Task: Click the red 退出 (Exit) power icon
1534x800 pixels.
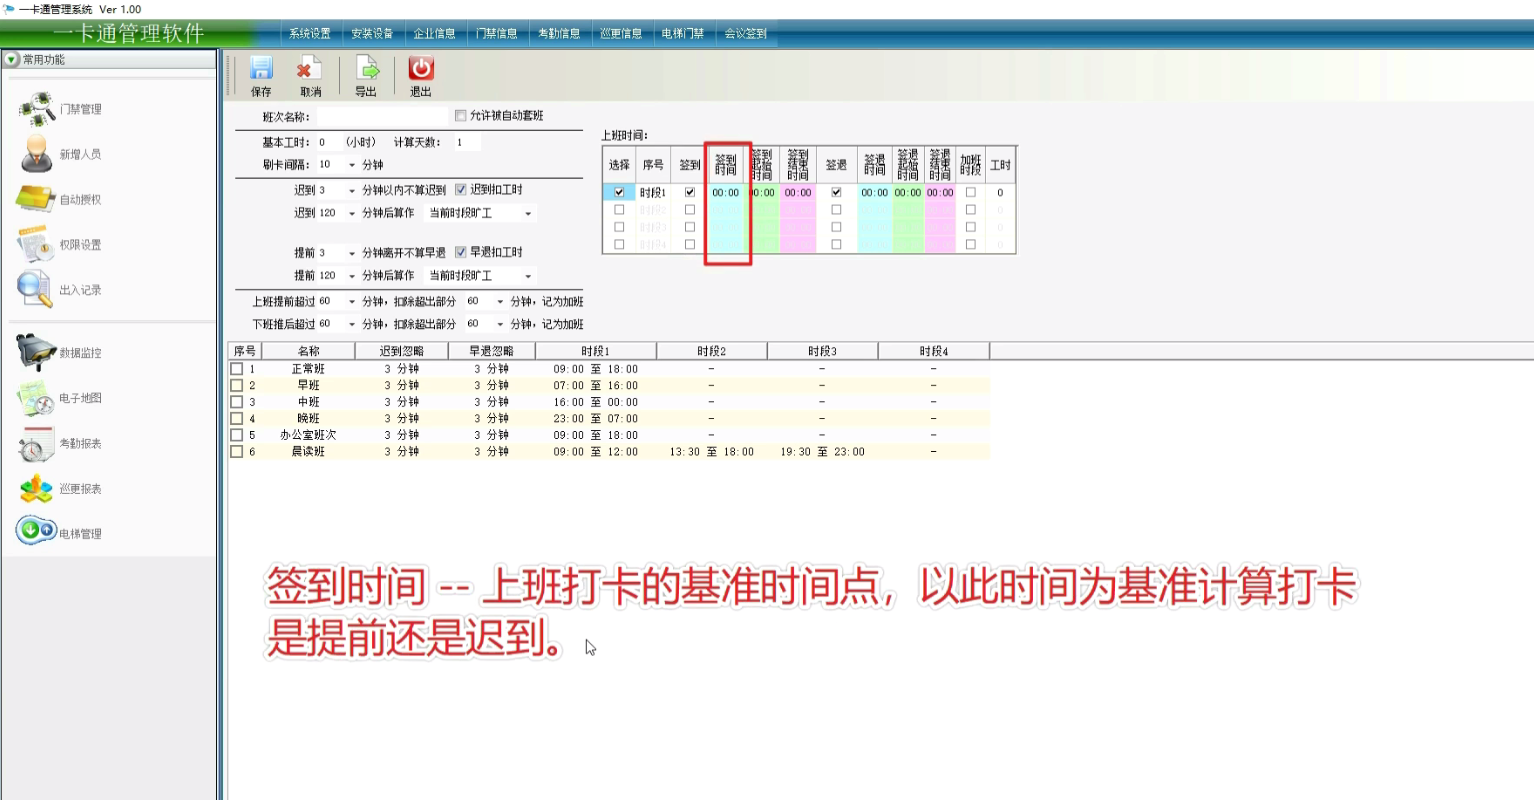Action: click(421, 69)
